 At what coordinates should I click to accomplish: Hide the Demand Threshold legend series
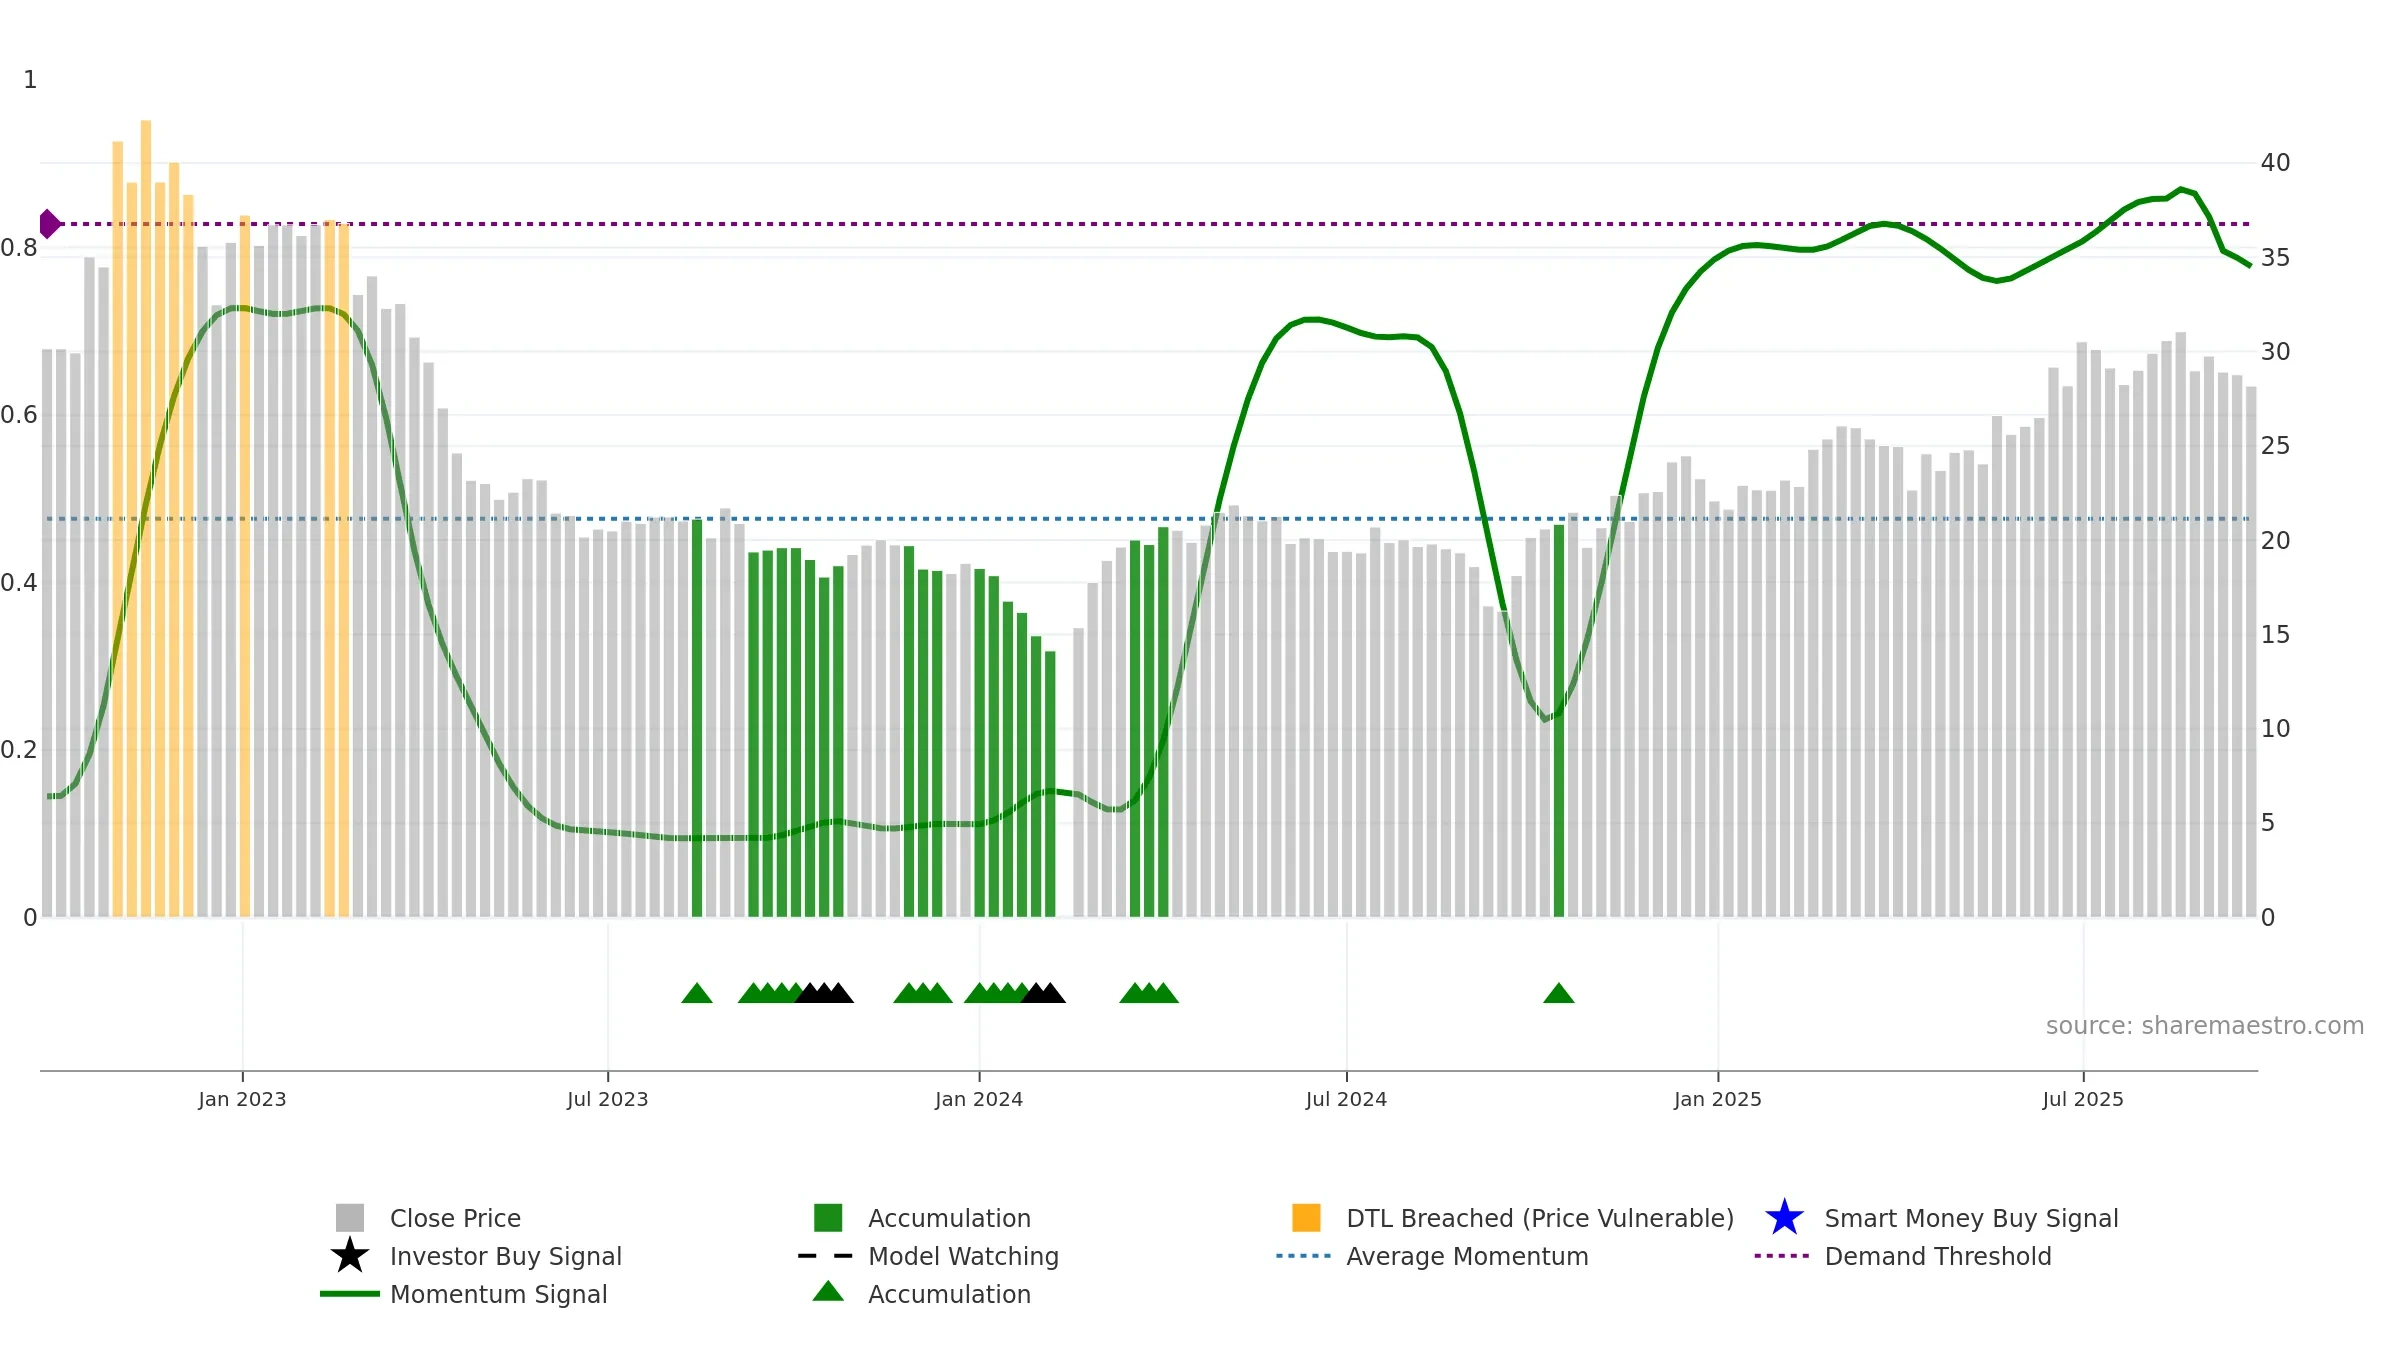click(x=1937, y=1256)
